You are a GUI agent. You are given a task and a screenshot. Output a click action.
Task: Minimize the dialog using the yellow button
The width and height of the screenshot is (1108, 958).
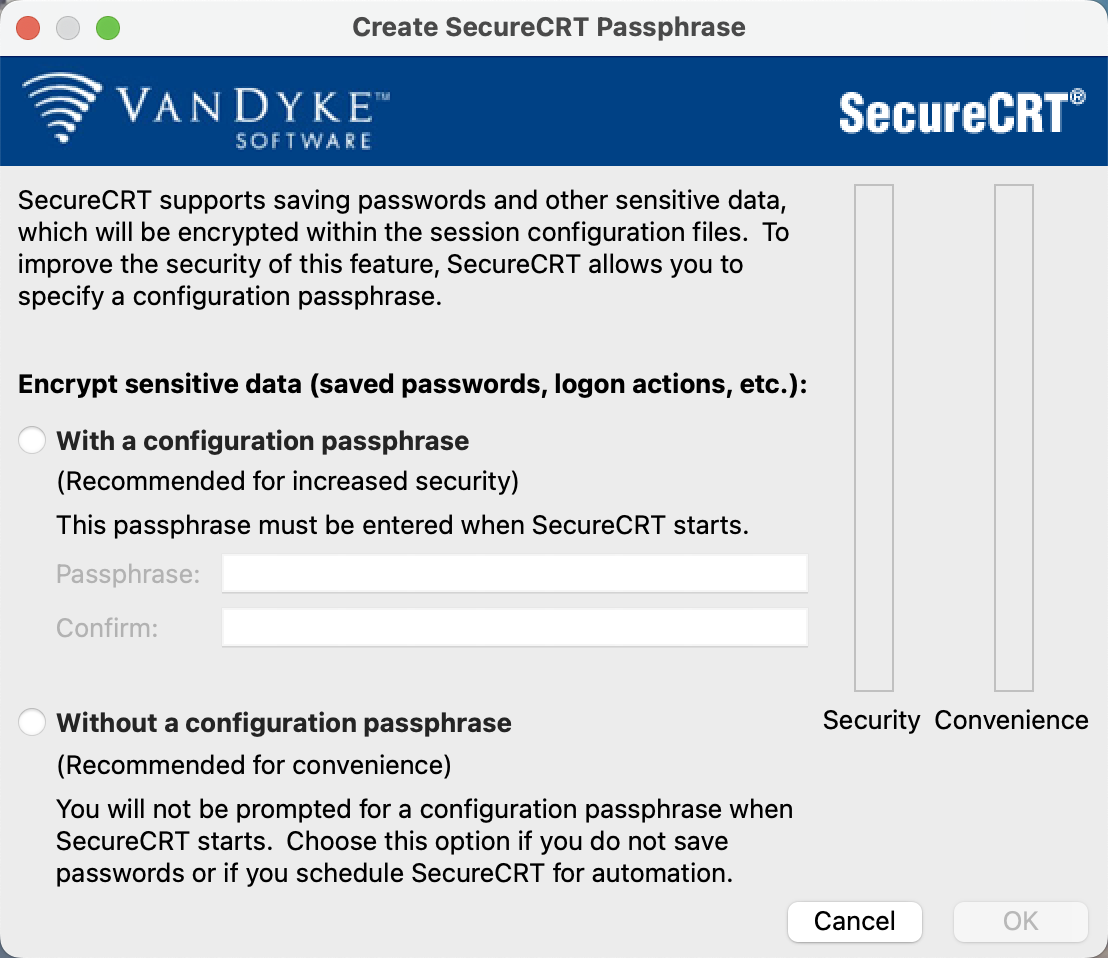pyautogui.click(x=68, y=27)
